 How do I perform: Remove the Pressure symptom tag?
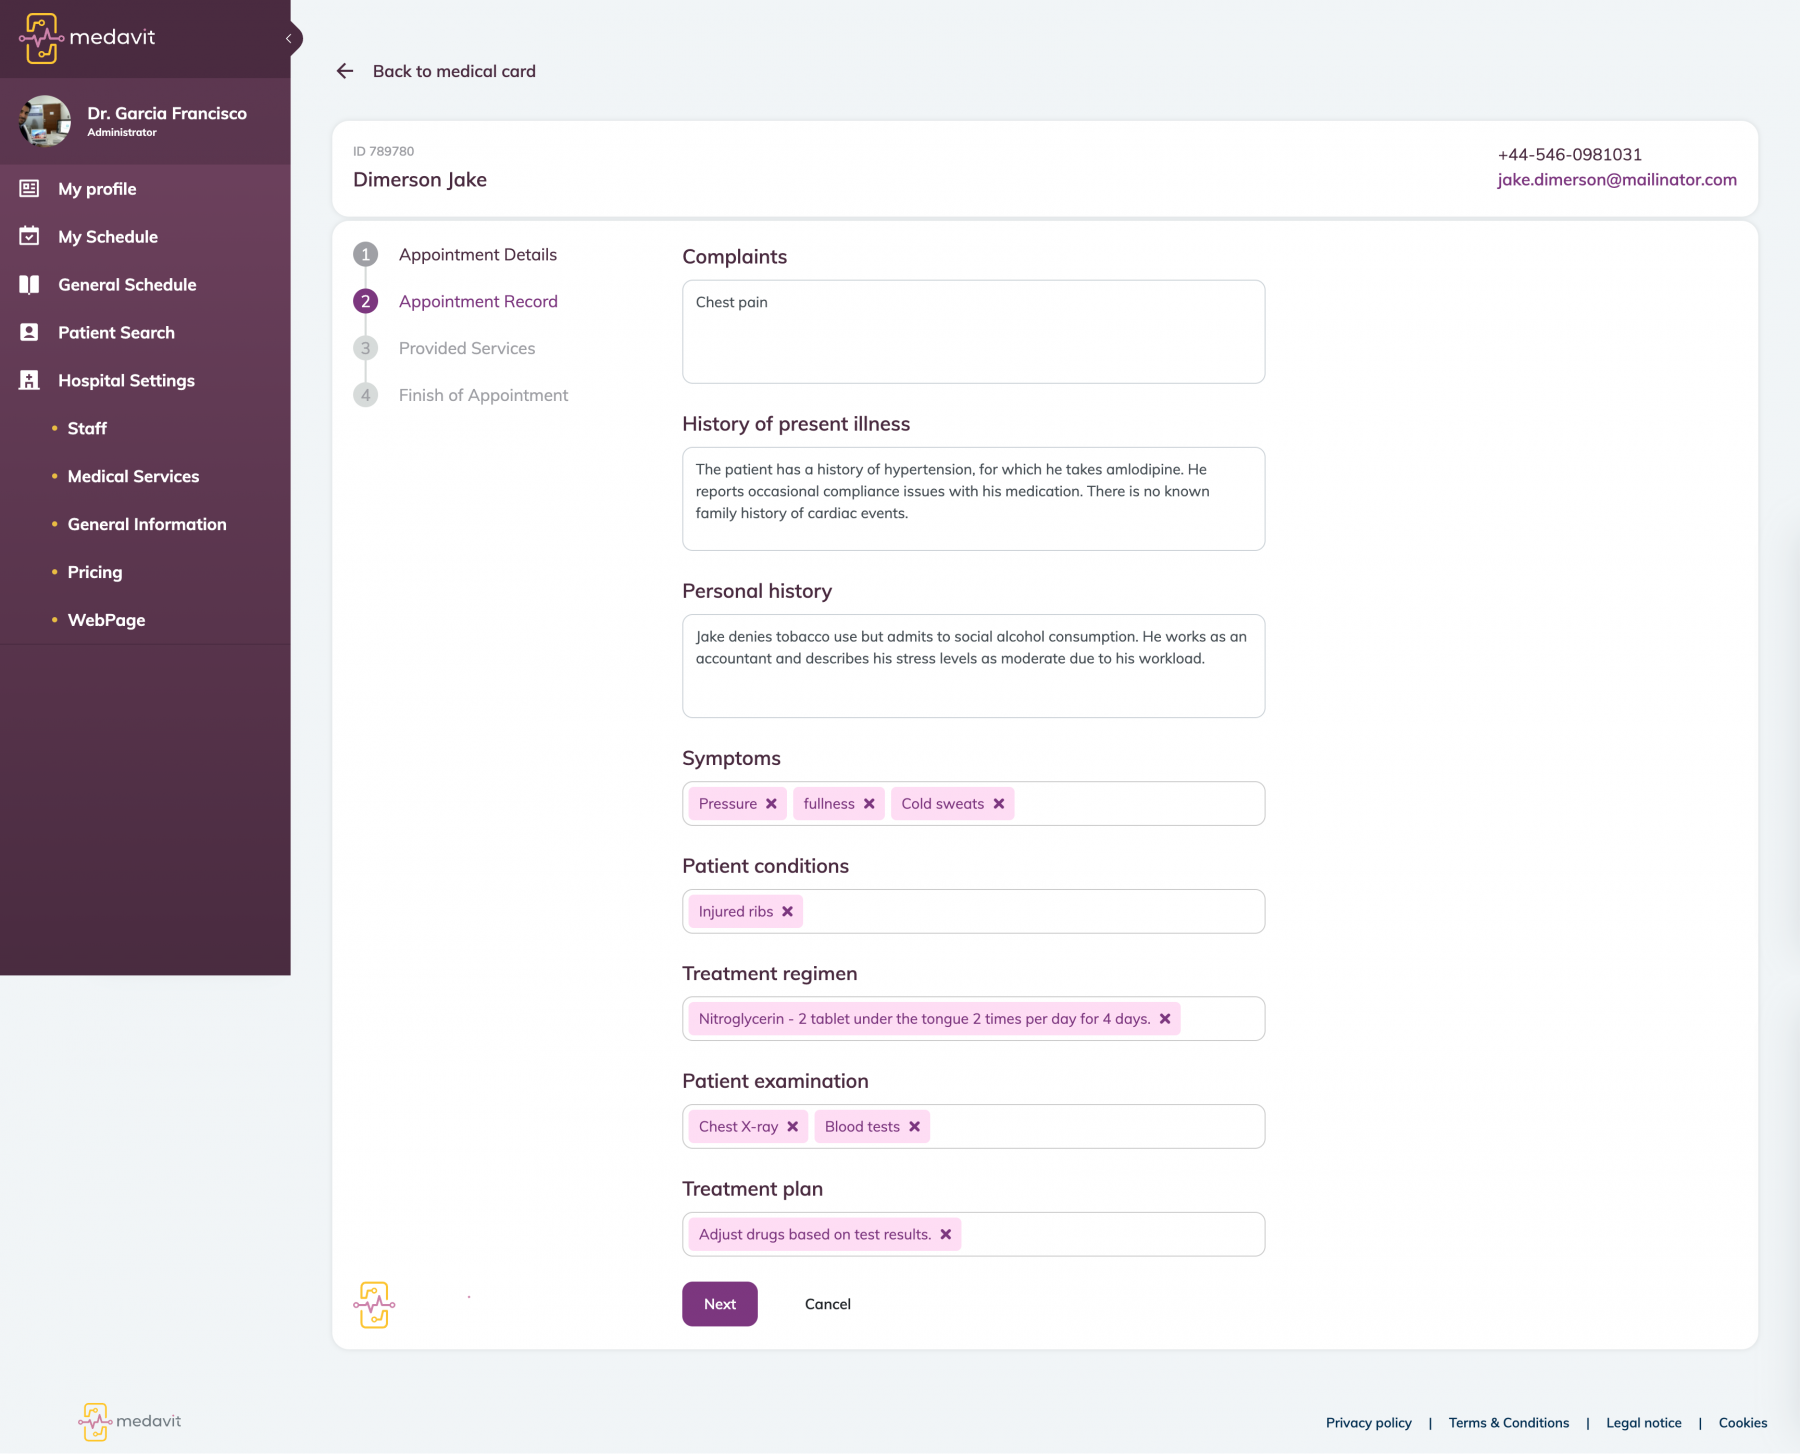[771, 804]
